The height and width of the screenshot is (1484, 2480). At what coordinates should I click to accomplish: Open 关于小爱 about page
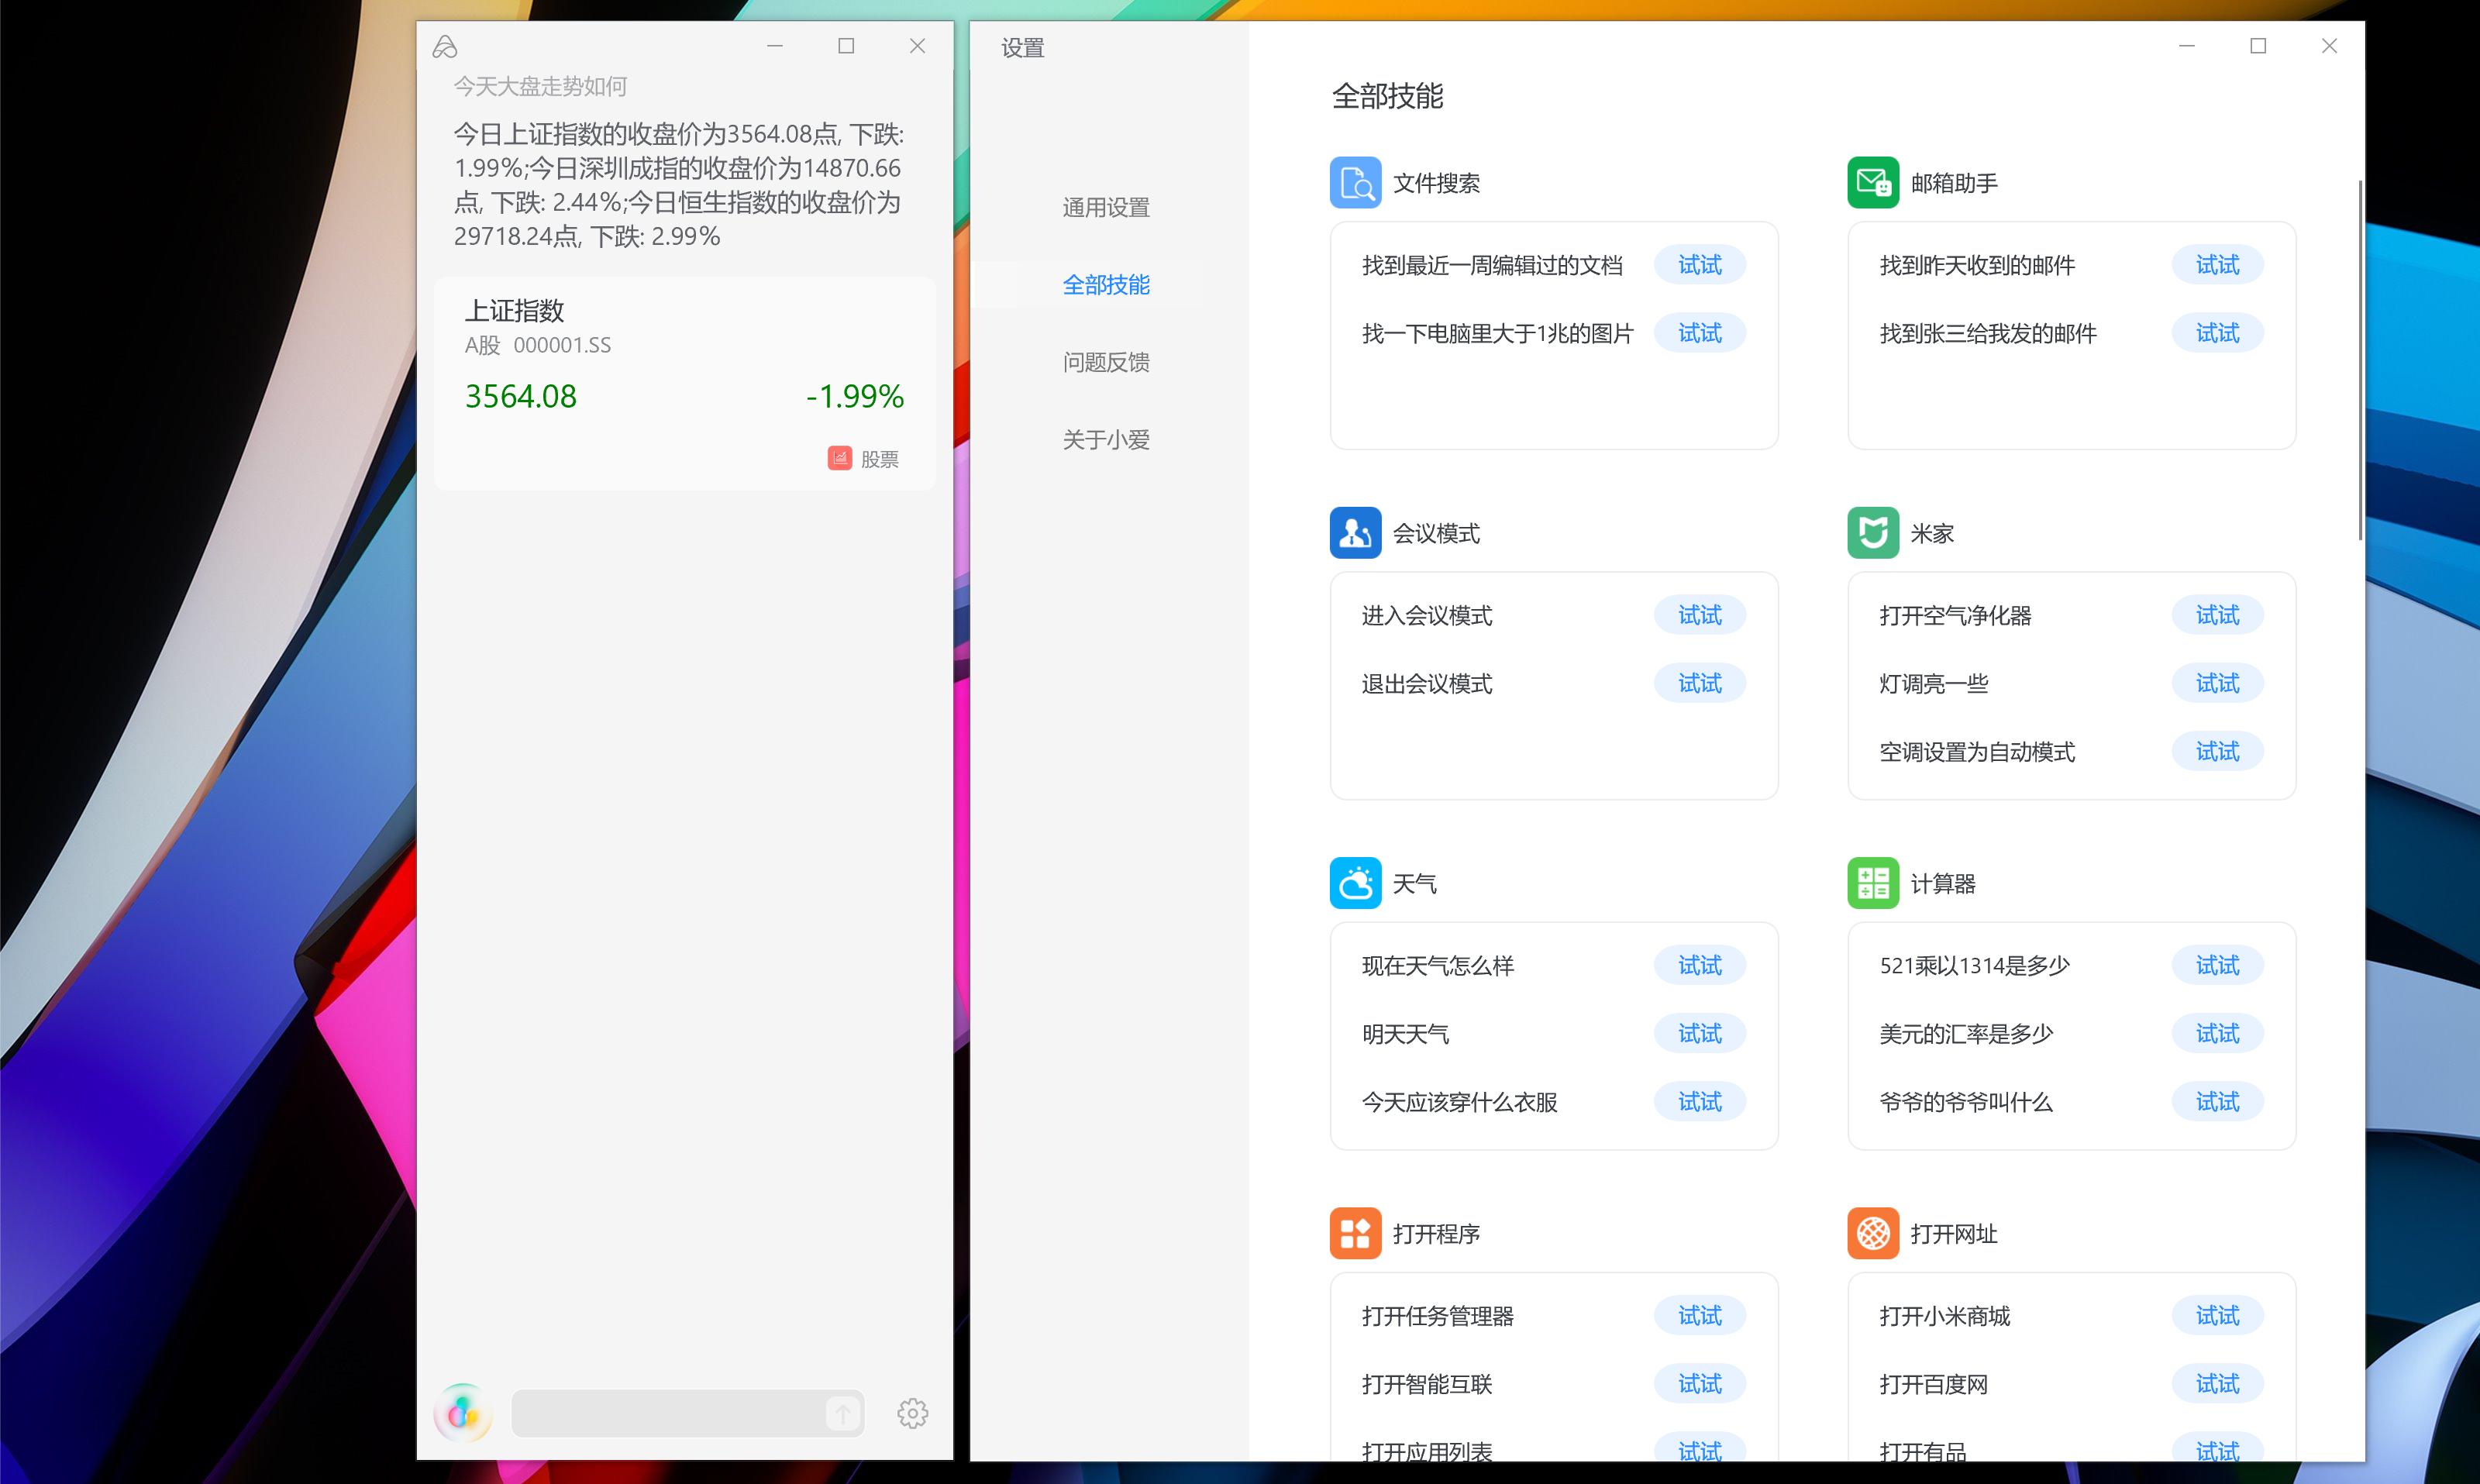click(1105, 438)
